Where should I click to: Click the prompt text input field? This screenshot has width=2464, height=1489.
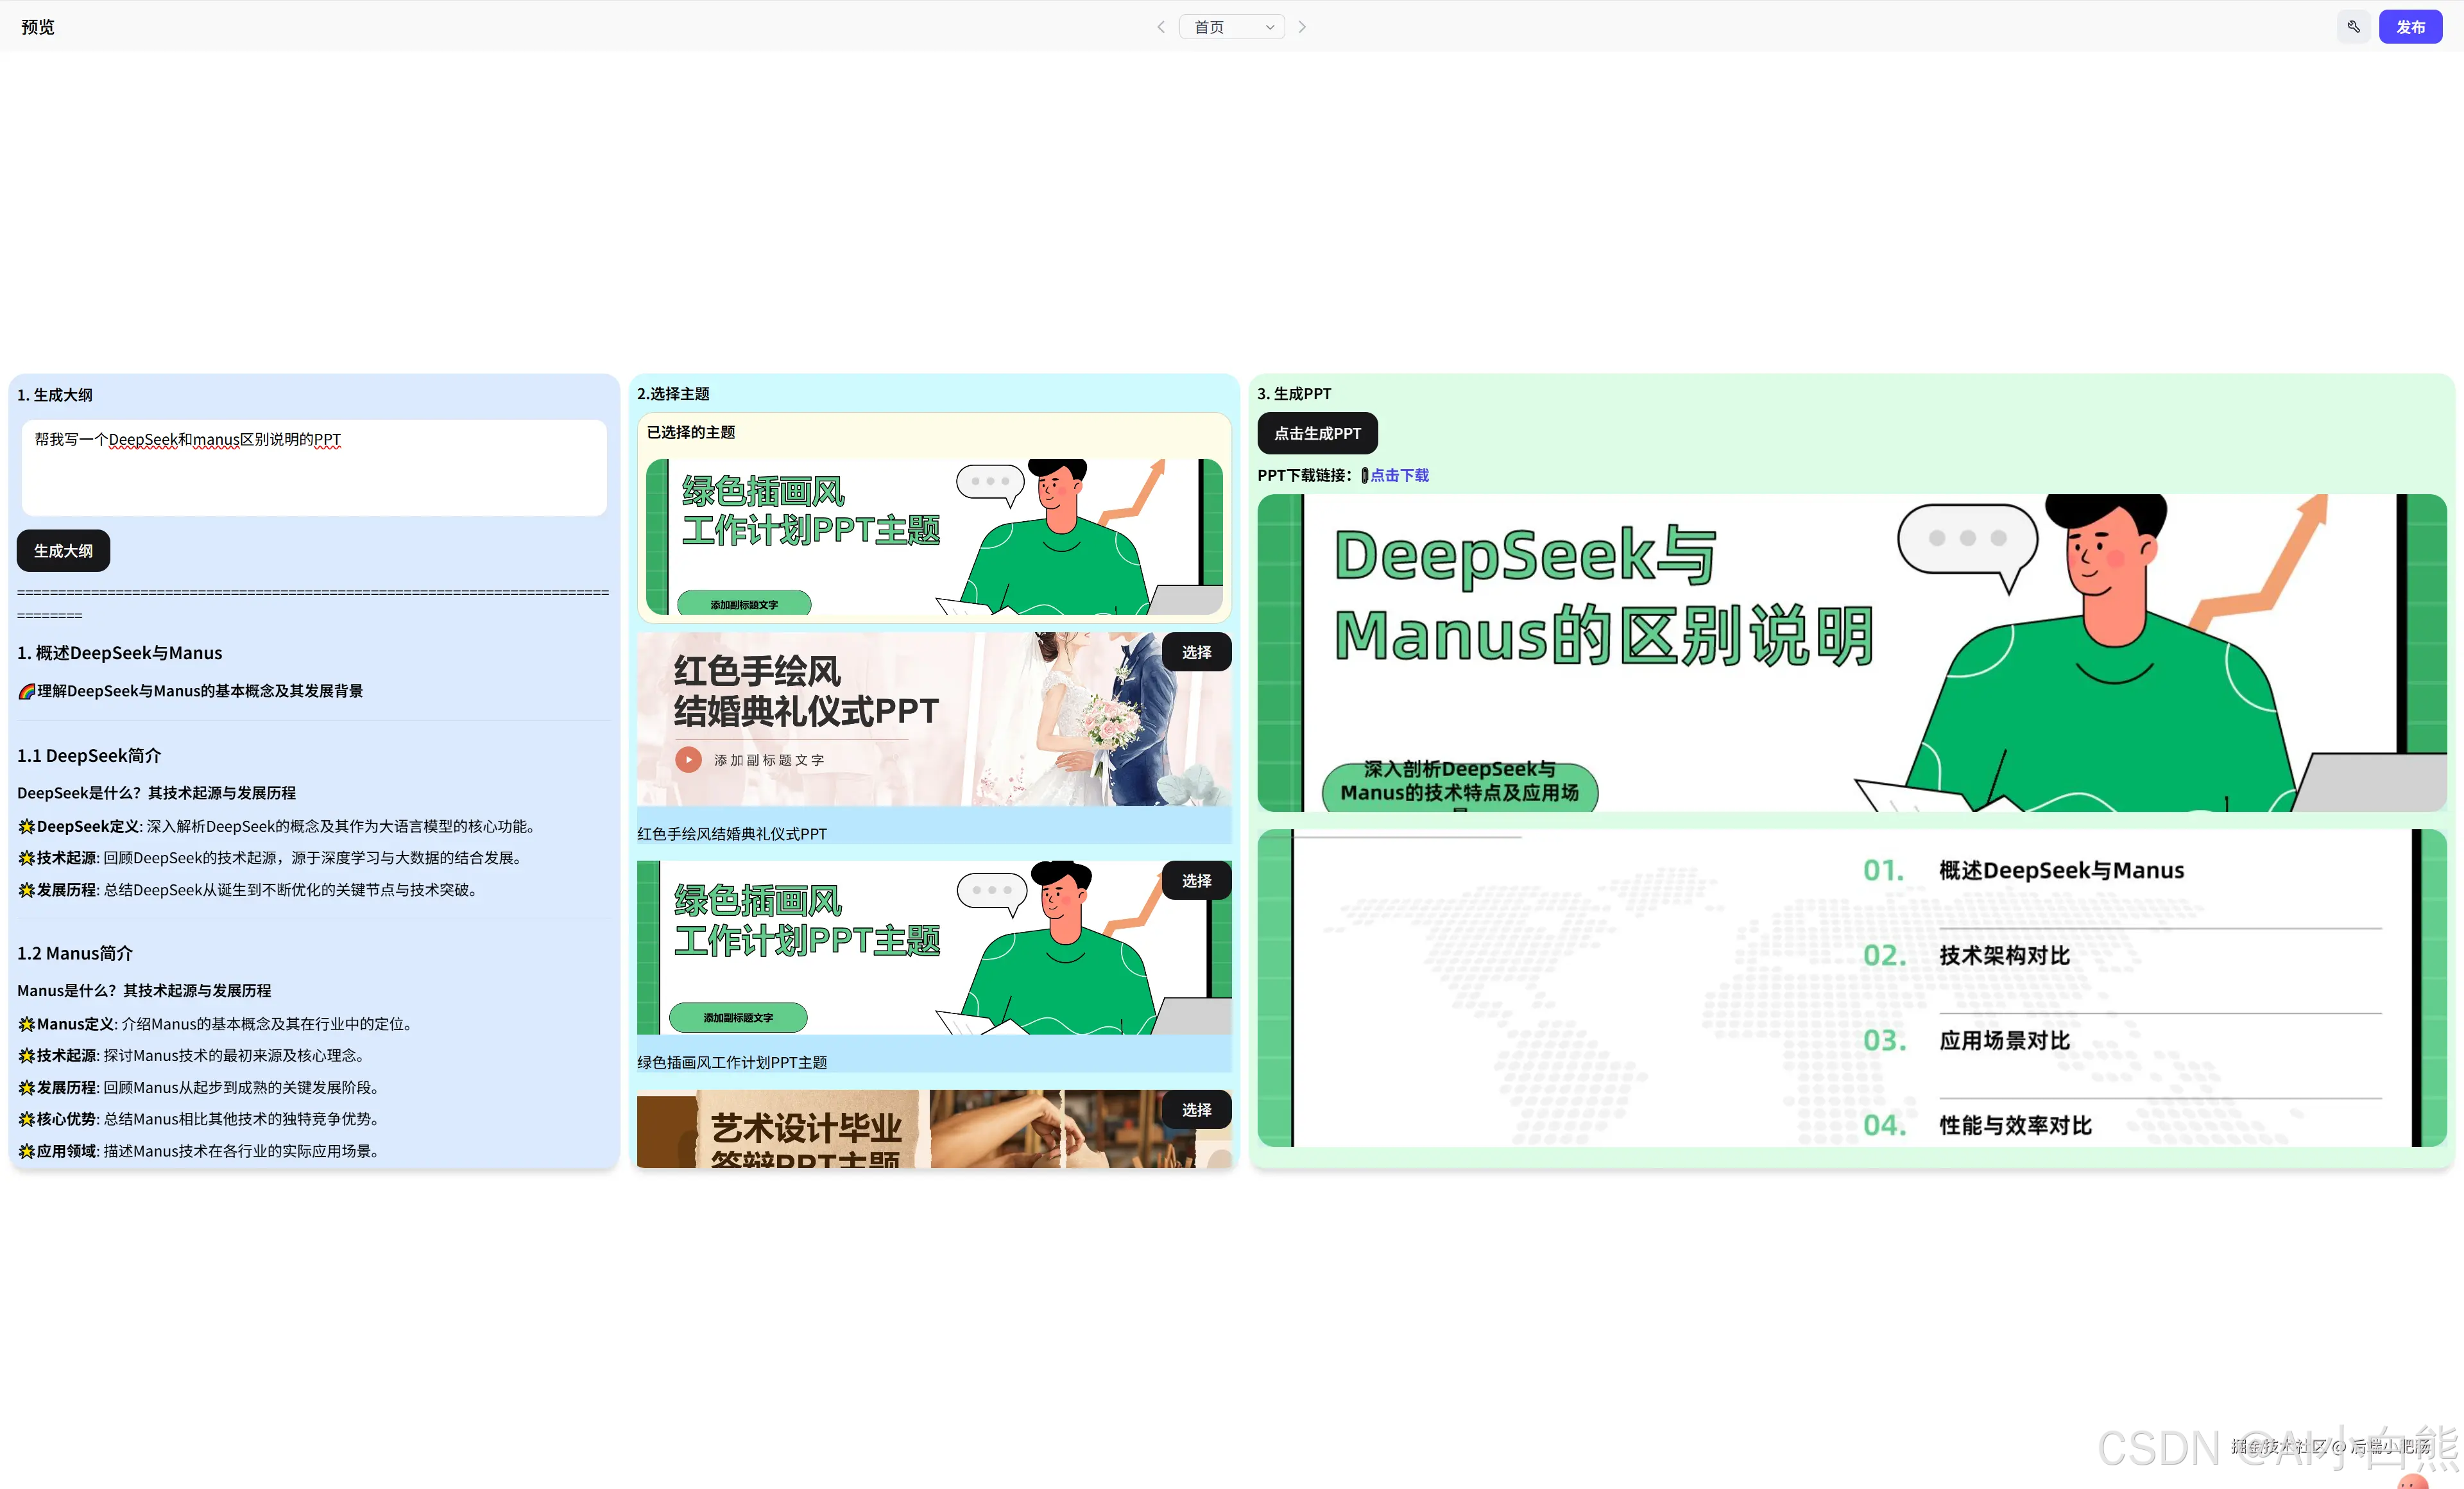pos(314,468)
